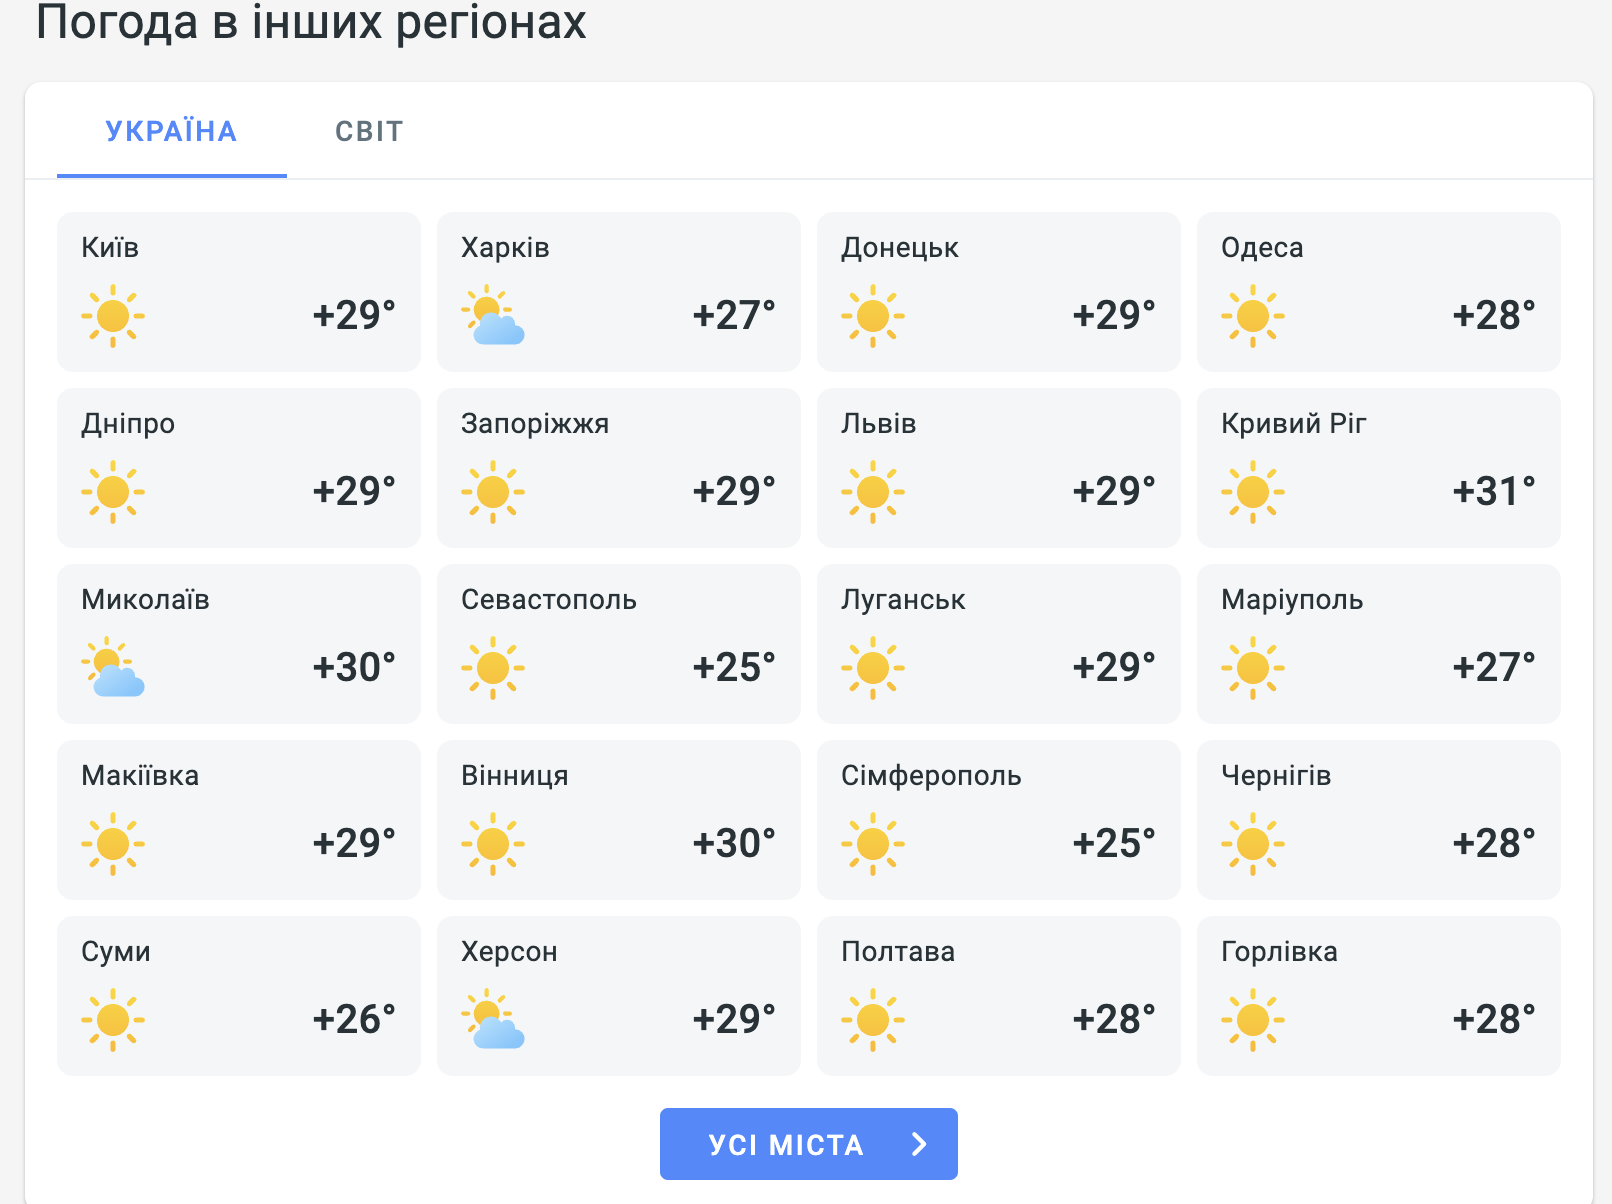Image resolution: width=1612 pixels, height=1204 pixels.
Task: Click the partly cloudy icon for Миколаїв
Action: (113, 668)
